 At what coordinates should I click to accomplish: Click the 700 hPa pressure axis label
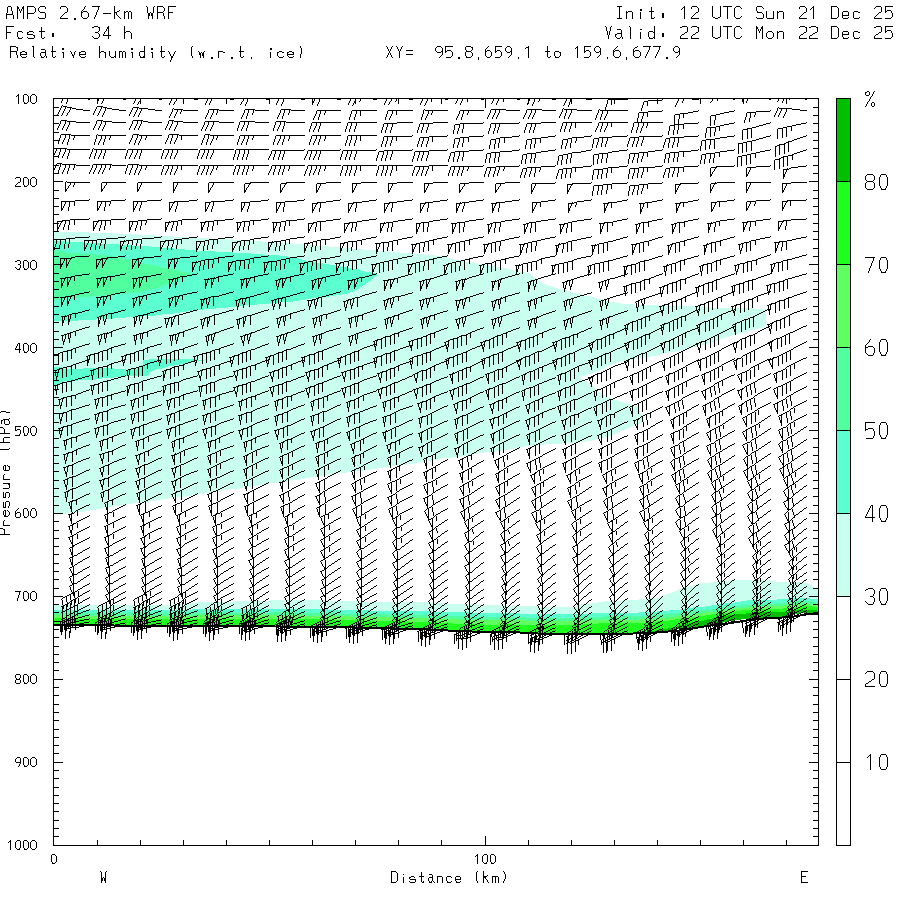click(x=26, y=596)
